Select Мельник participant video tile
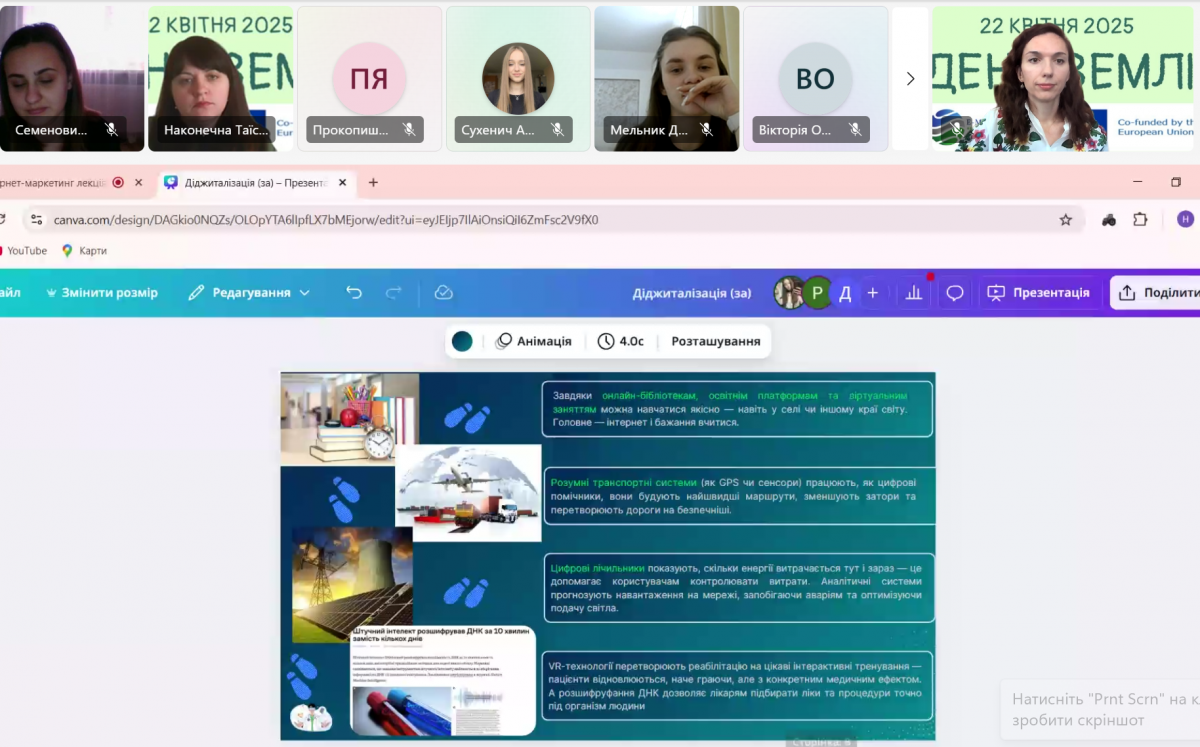 click(667, 79)
